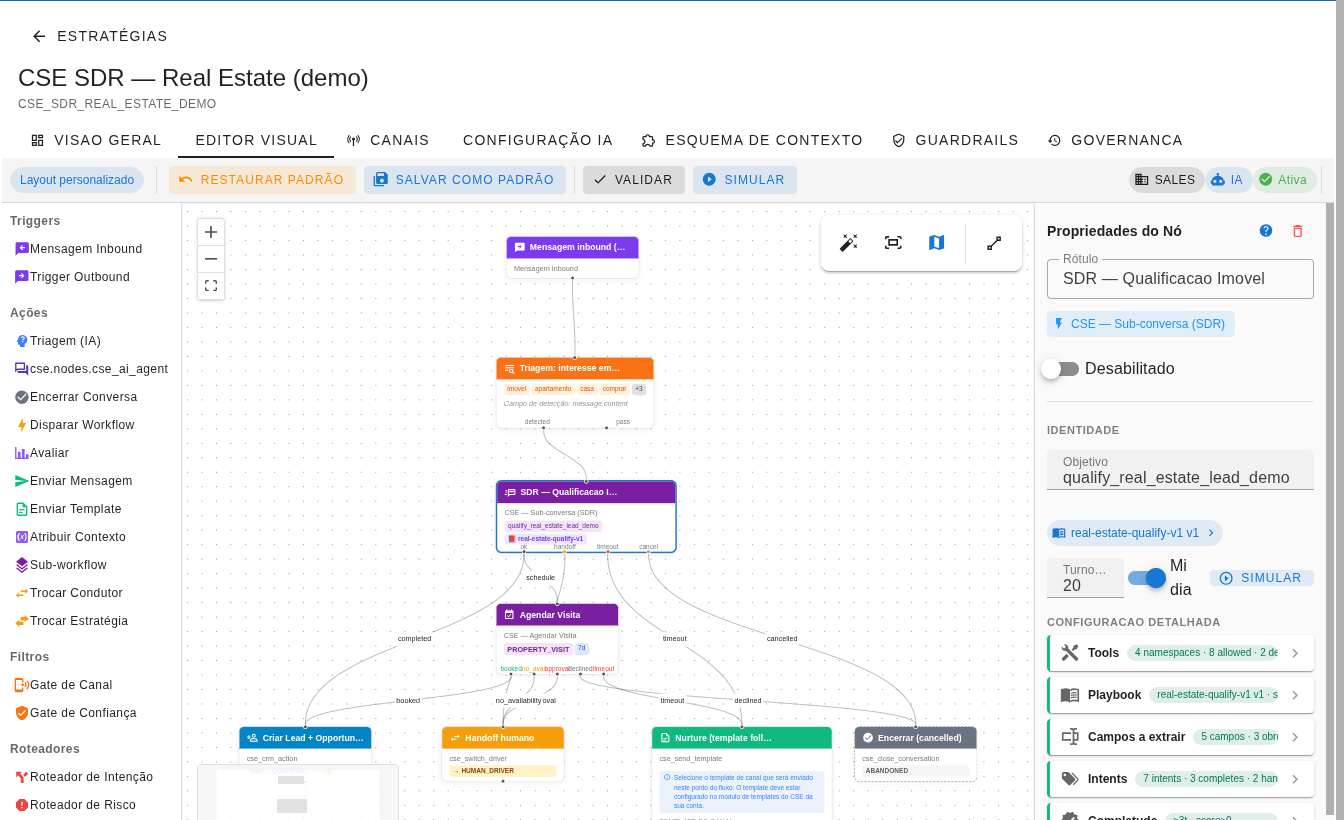Expand the Playbook configuration row
1344x820 pixels.
pyautogui.click(x=1181, y=695)
